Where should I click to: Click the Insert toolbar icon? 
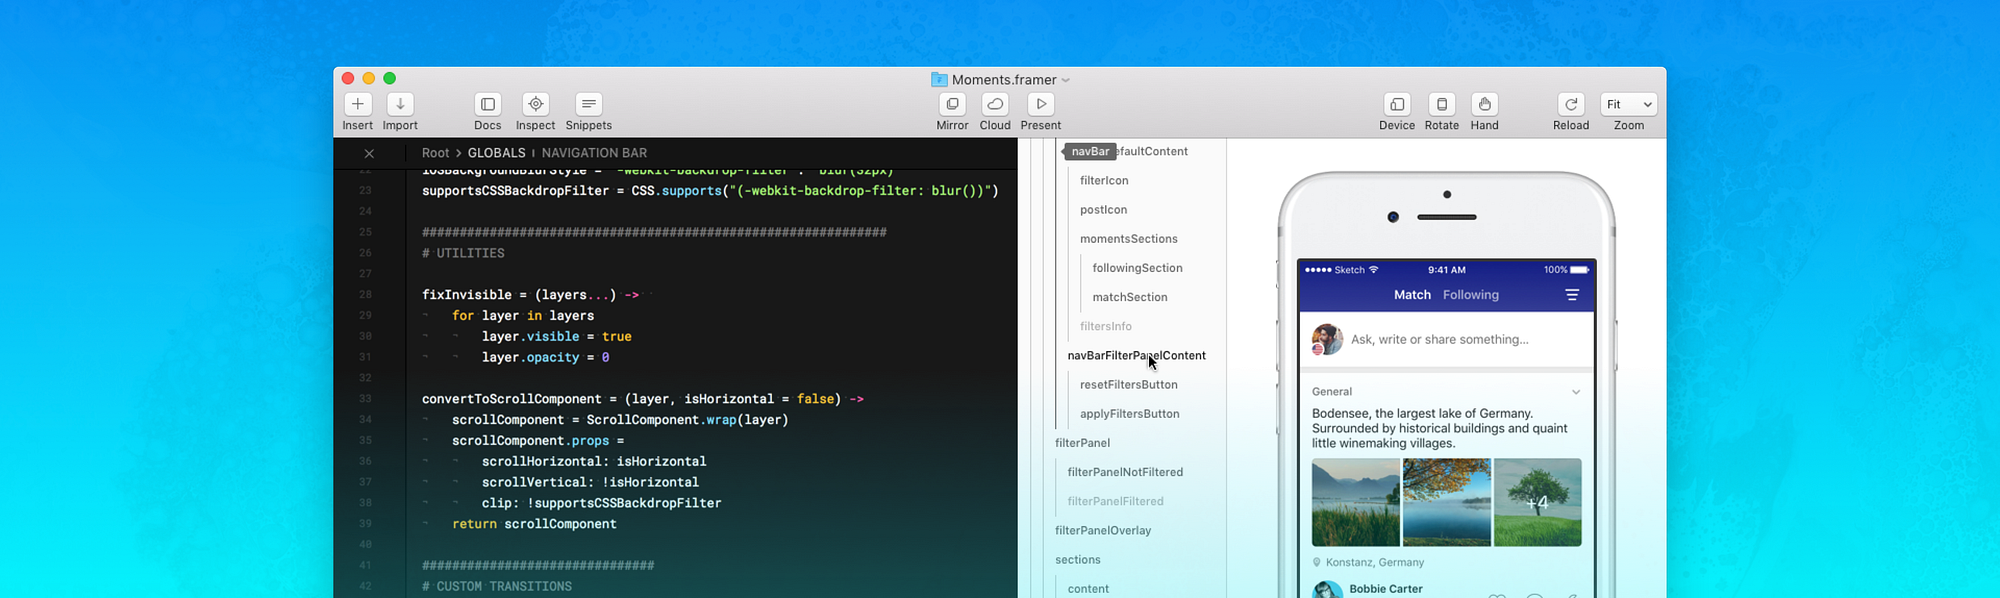point(357,104)
